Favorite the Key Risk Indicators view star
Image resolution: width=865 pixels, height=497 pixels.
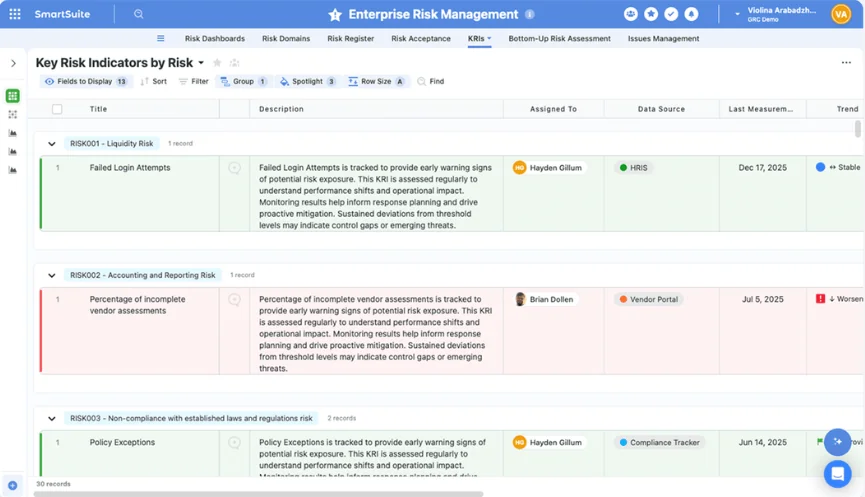click(217, 63)
